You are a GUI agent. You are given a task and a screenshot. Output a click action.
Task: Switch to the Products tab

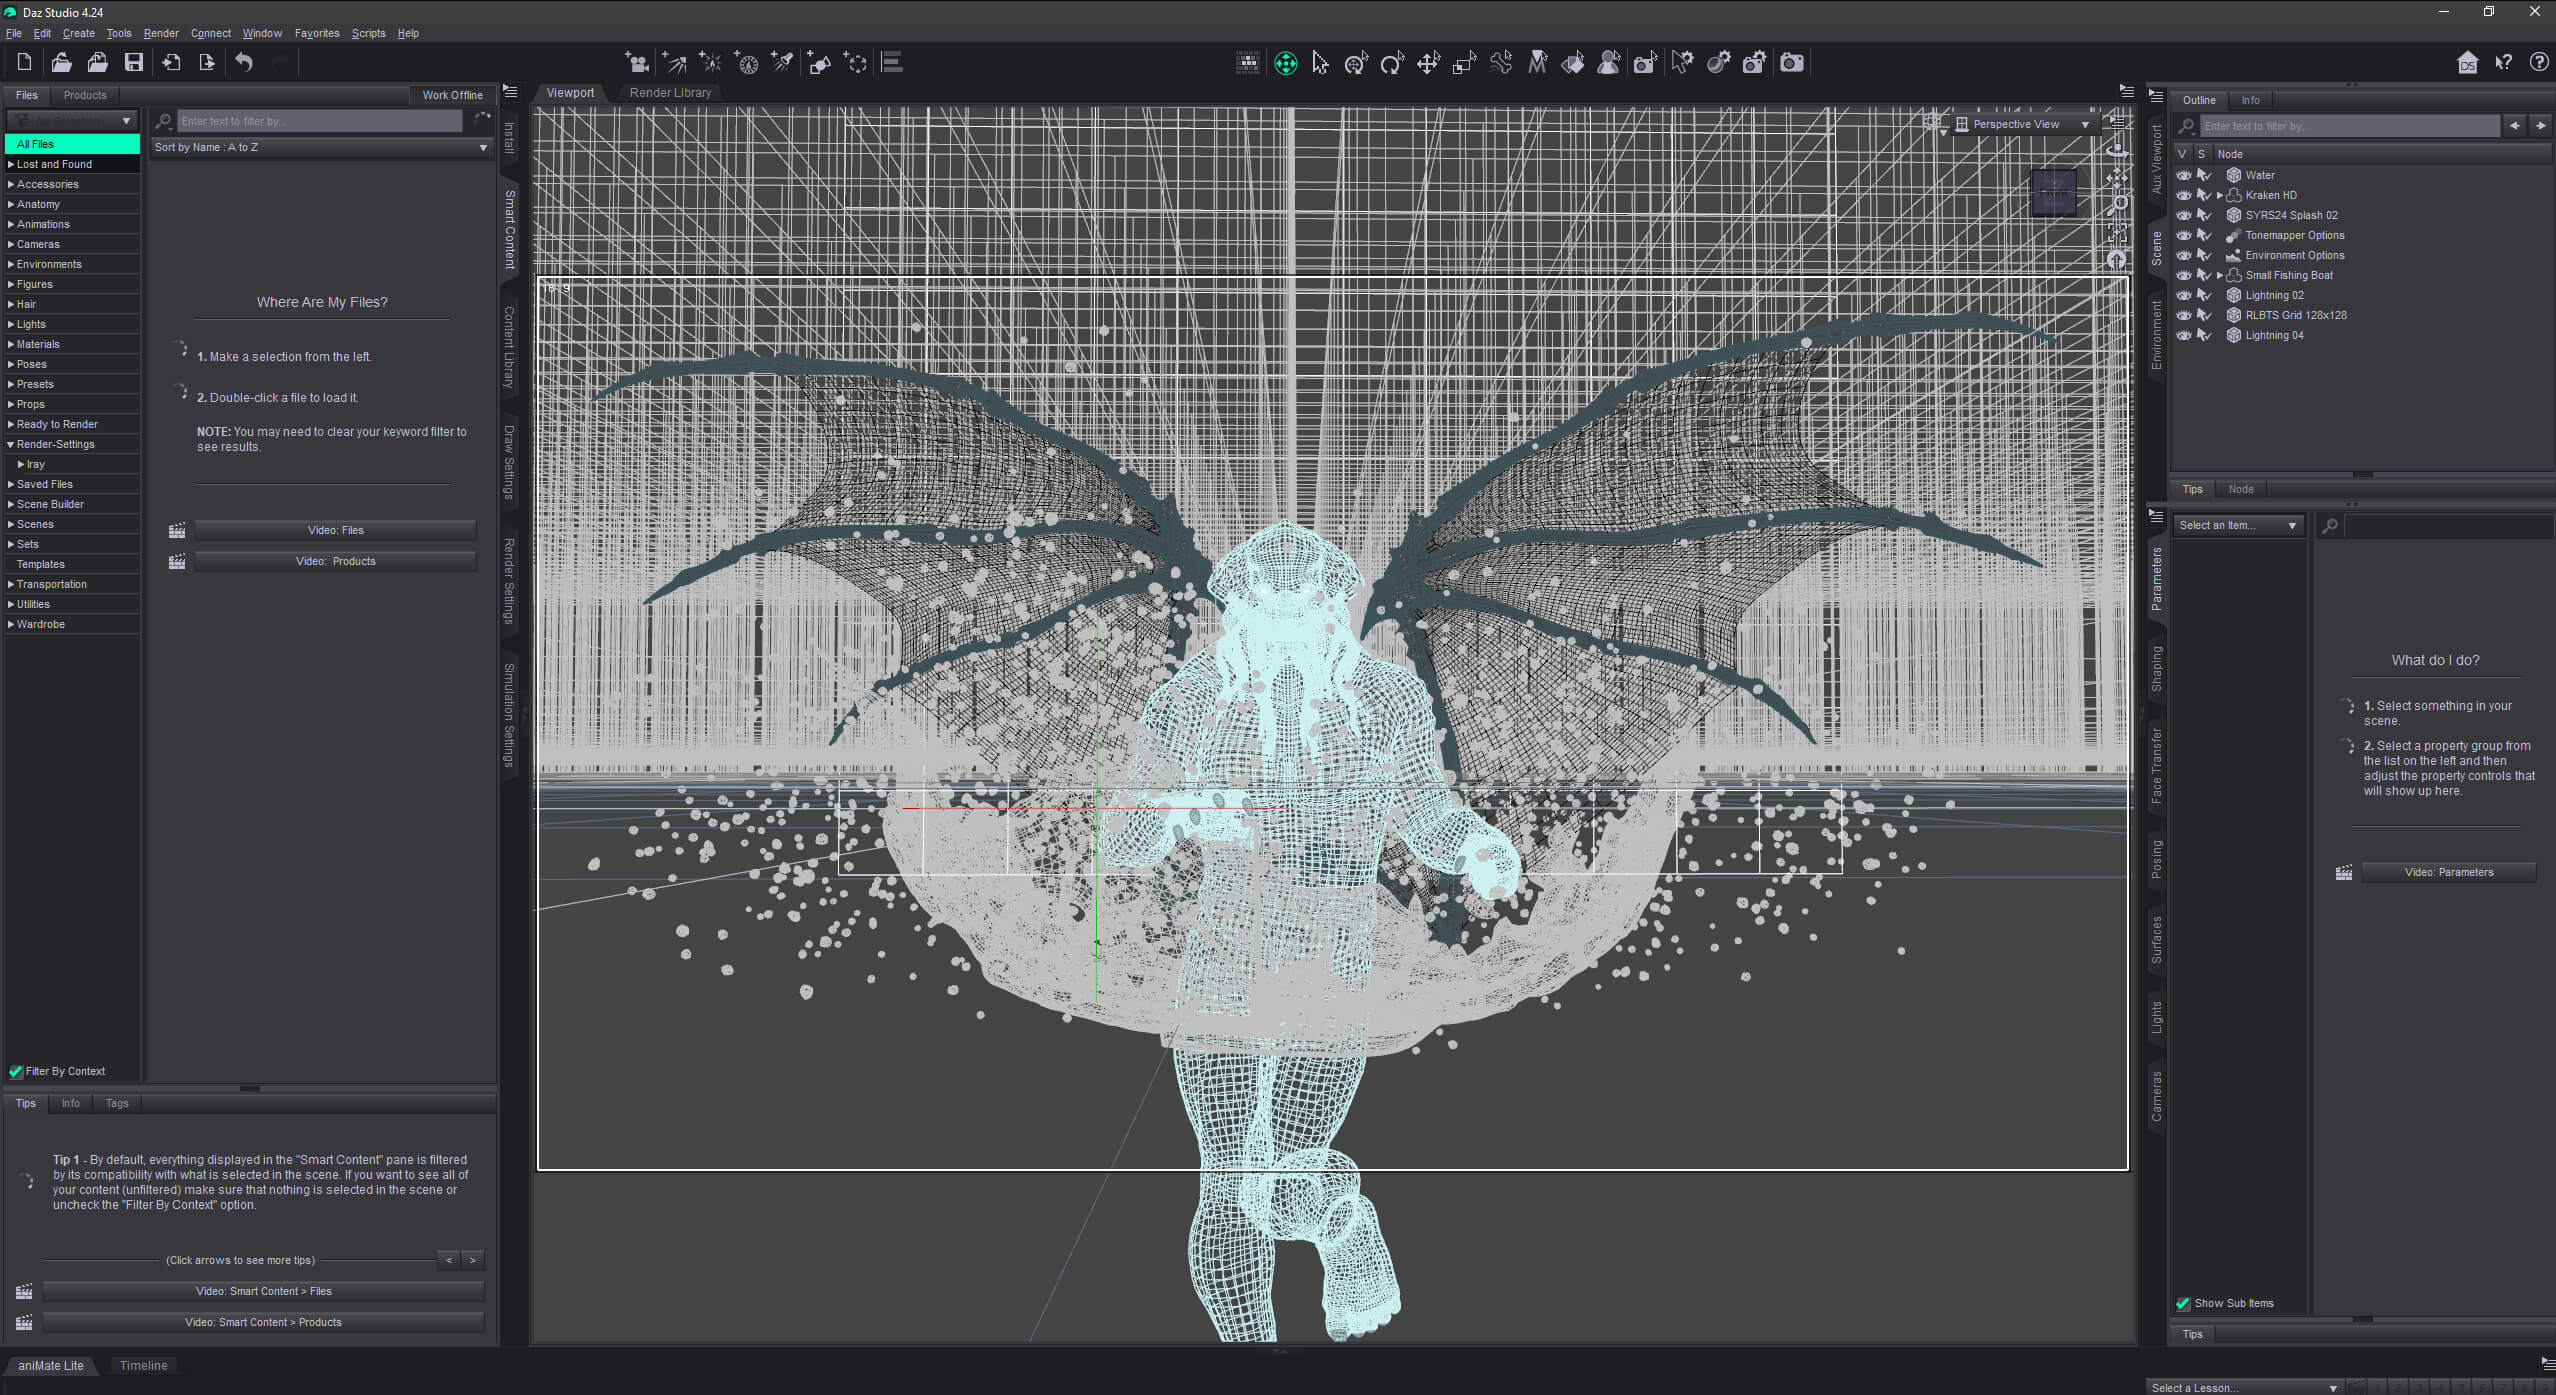tap(85, 95)
